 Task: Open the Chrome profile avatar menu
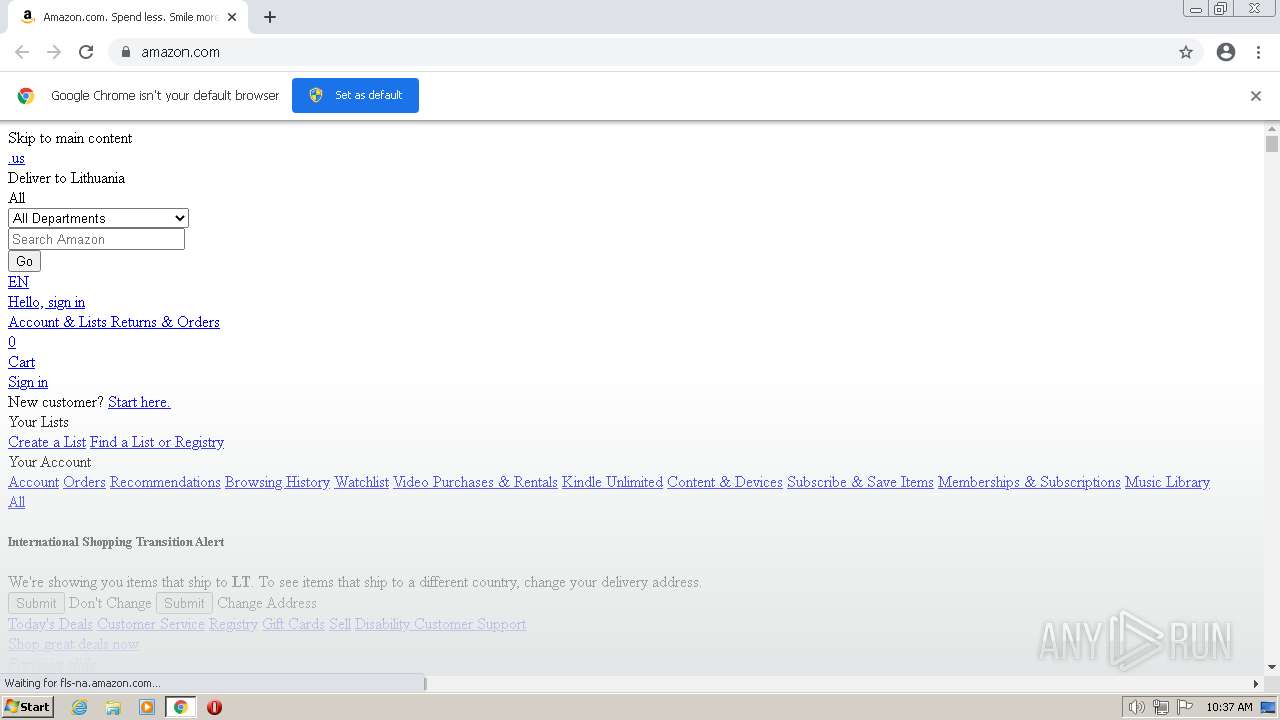[x=1226, y=52]
